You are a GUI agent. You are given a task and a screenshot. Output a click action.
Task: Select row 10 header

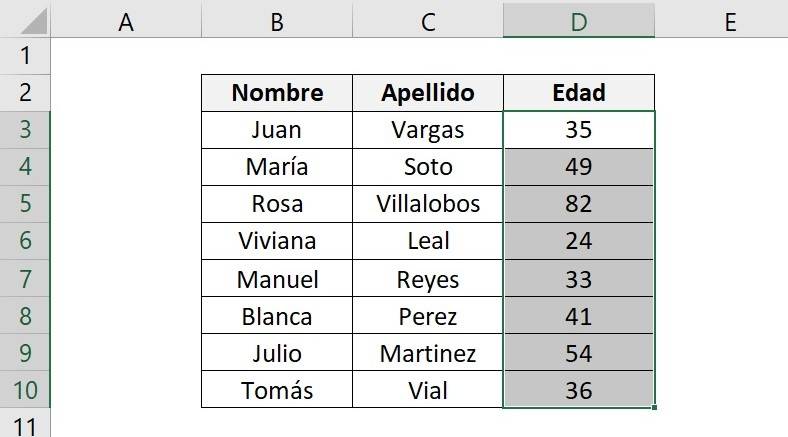click(x=25, y=390)
